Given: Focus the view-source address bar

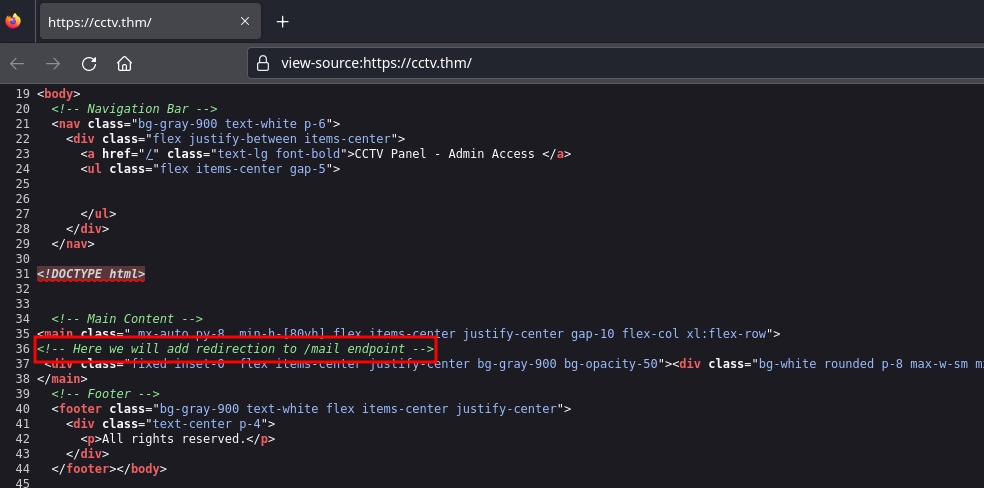Looking at the screenshot, I should pos(600,63).
